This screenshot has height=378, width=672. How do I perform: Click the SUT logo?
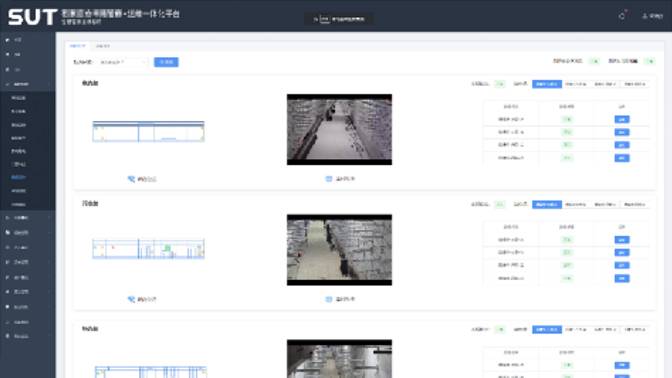tap(33, 17)
